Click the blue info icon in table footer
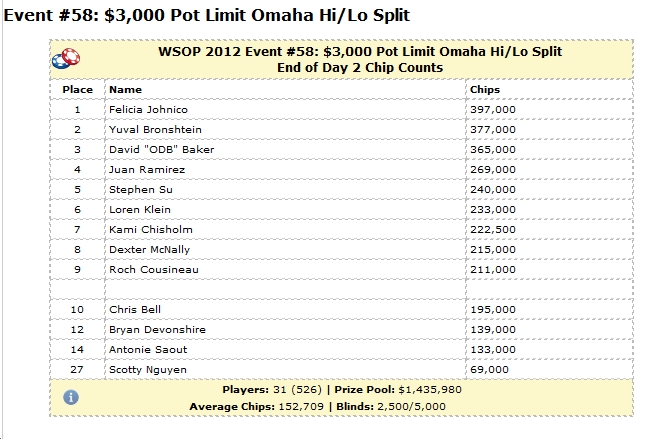The width and height of the screenshot is (656, 439). (x=71, y=397)
